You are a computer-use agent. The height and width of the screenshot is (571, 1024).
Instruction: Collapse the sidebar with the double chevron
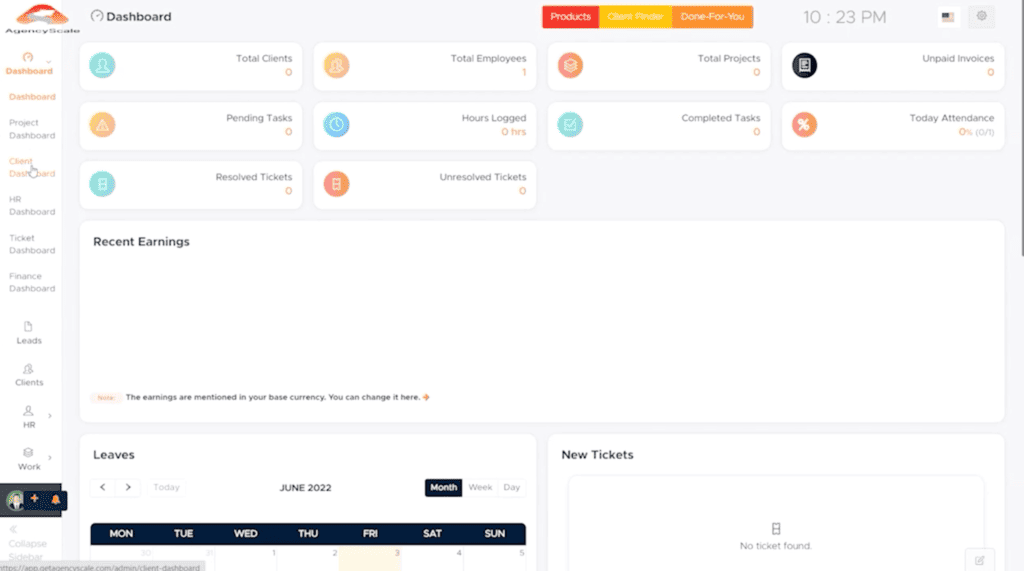tap(13, 530)
